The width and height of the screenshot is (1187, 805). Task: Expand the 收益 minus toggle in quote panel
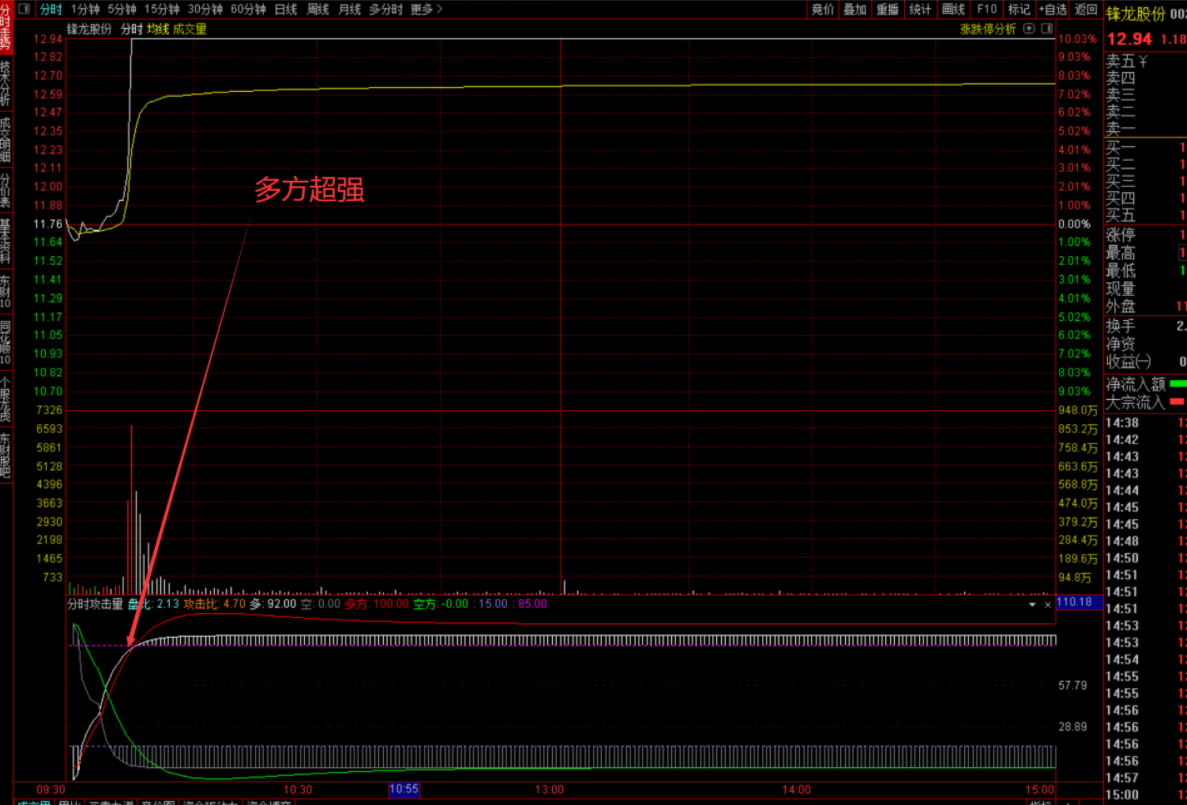pos(1143,361)
